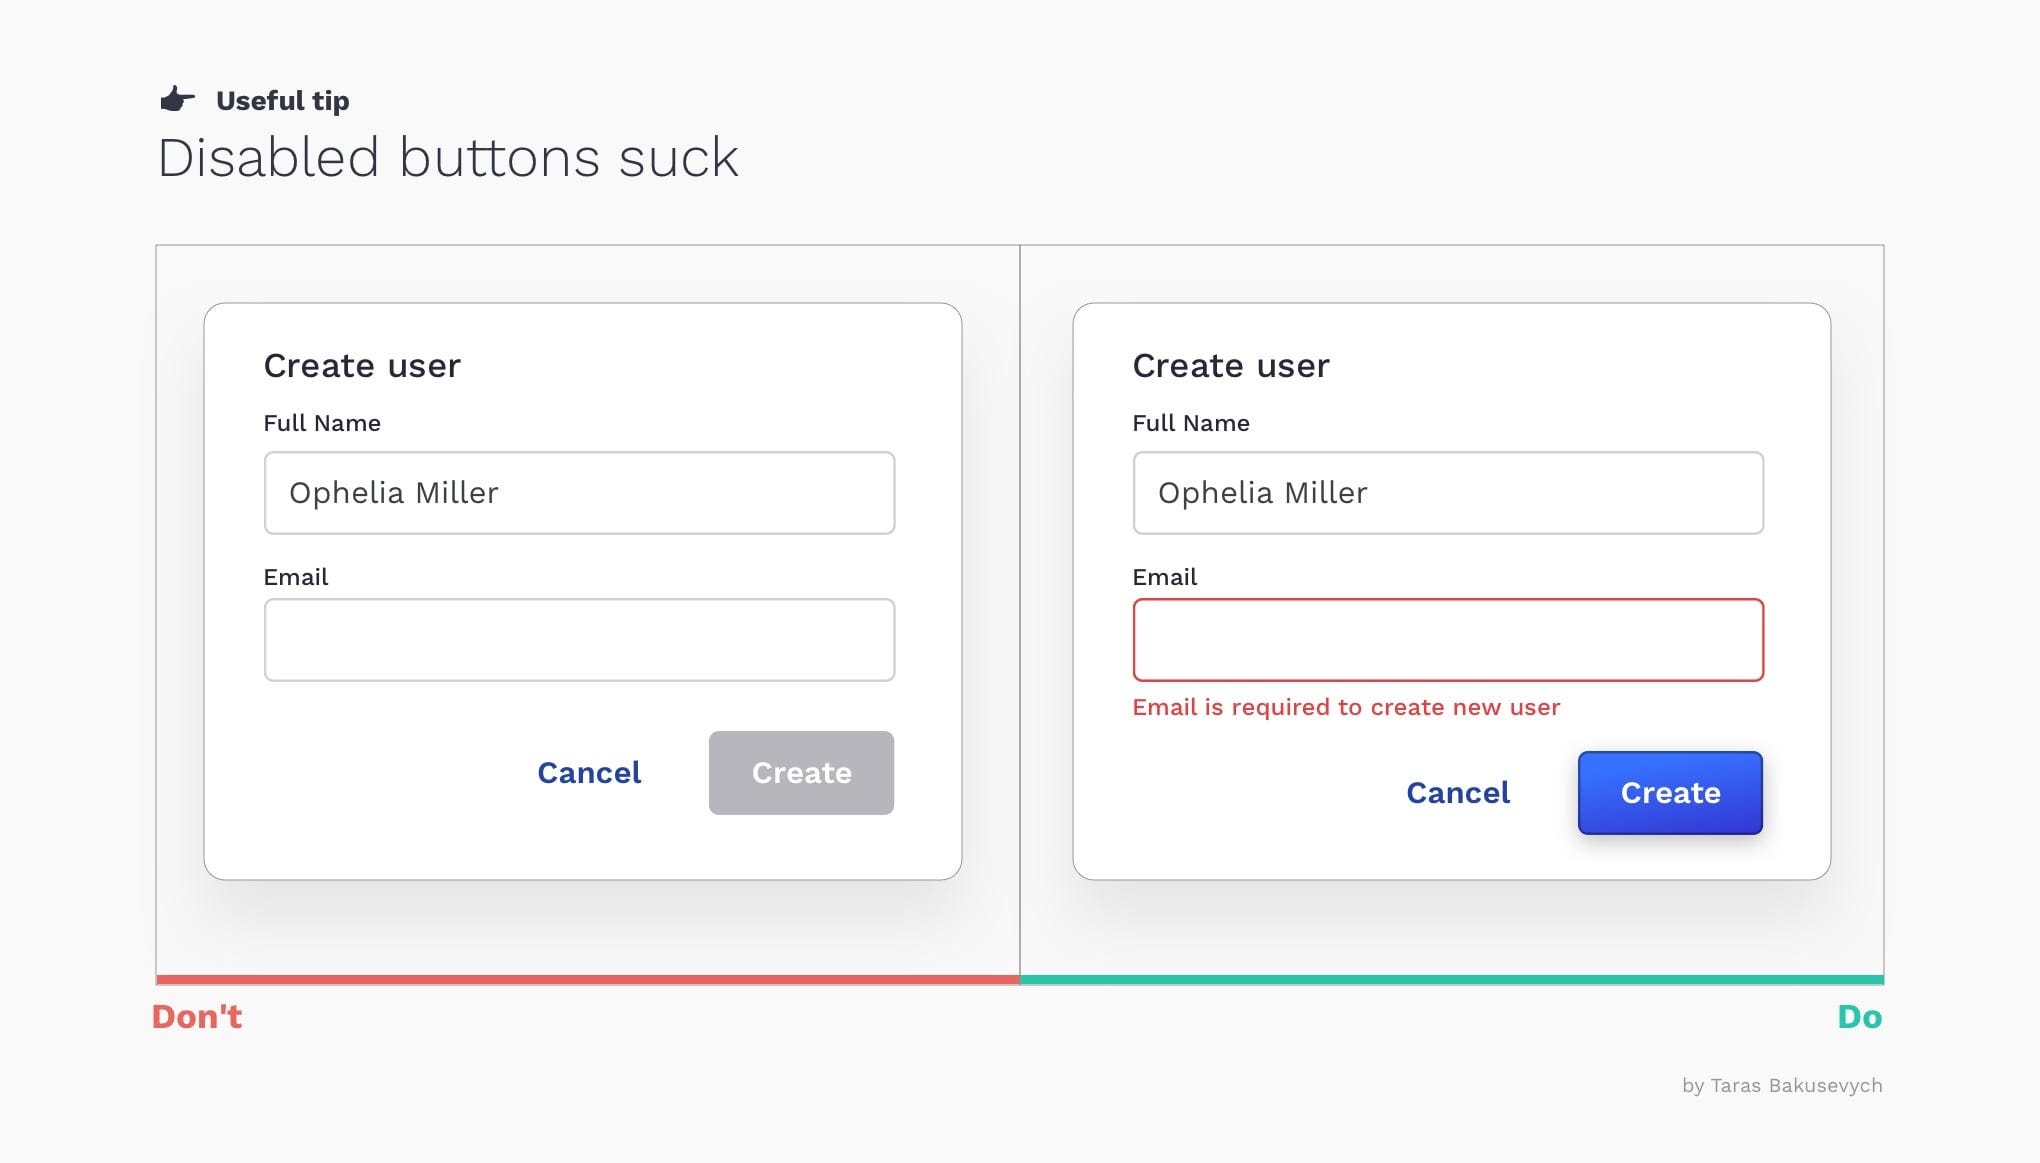Click Cancel in the Don't example dialog
Screen dimensions: 2040x1163
click(588, 772)
